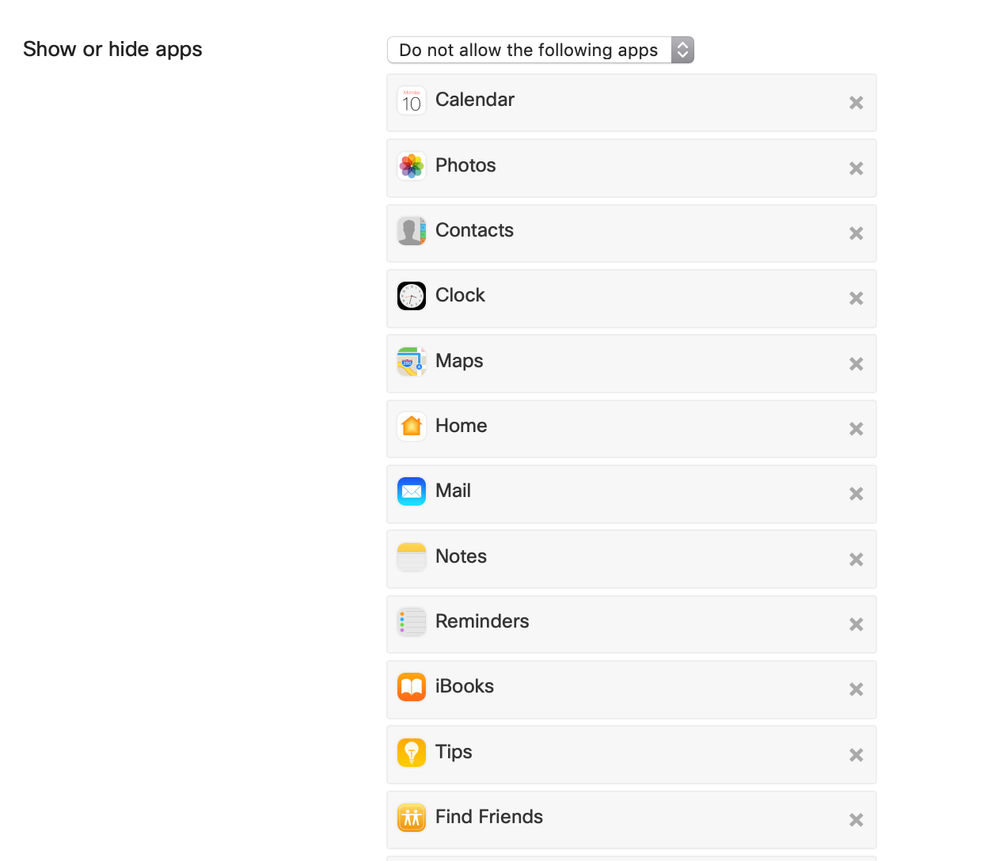Click the Maps app icon

[x=411, y=361]
